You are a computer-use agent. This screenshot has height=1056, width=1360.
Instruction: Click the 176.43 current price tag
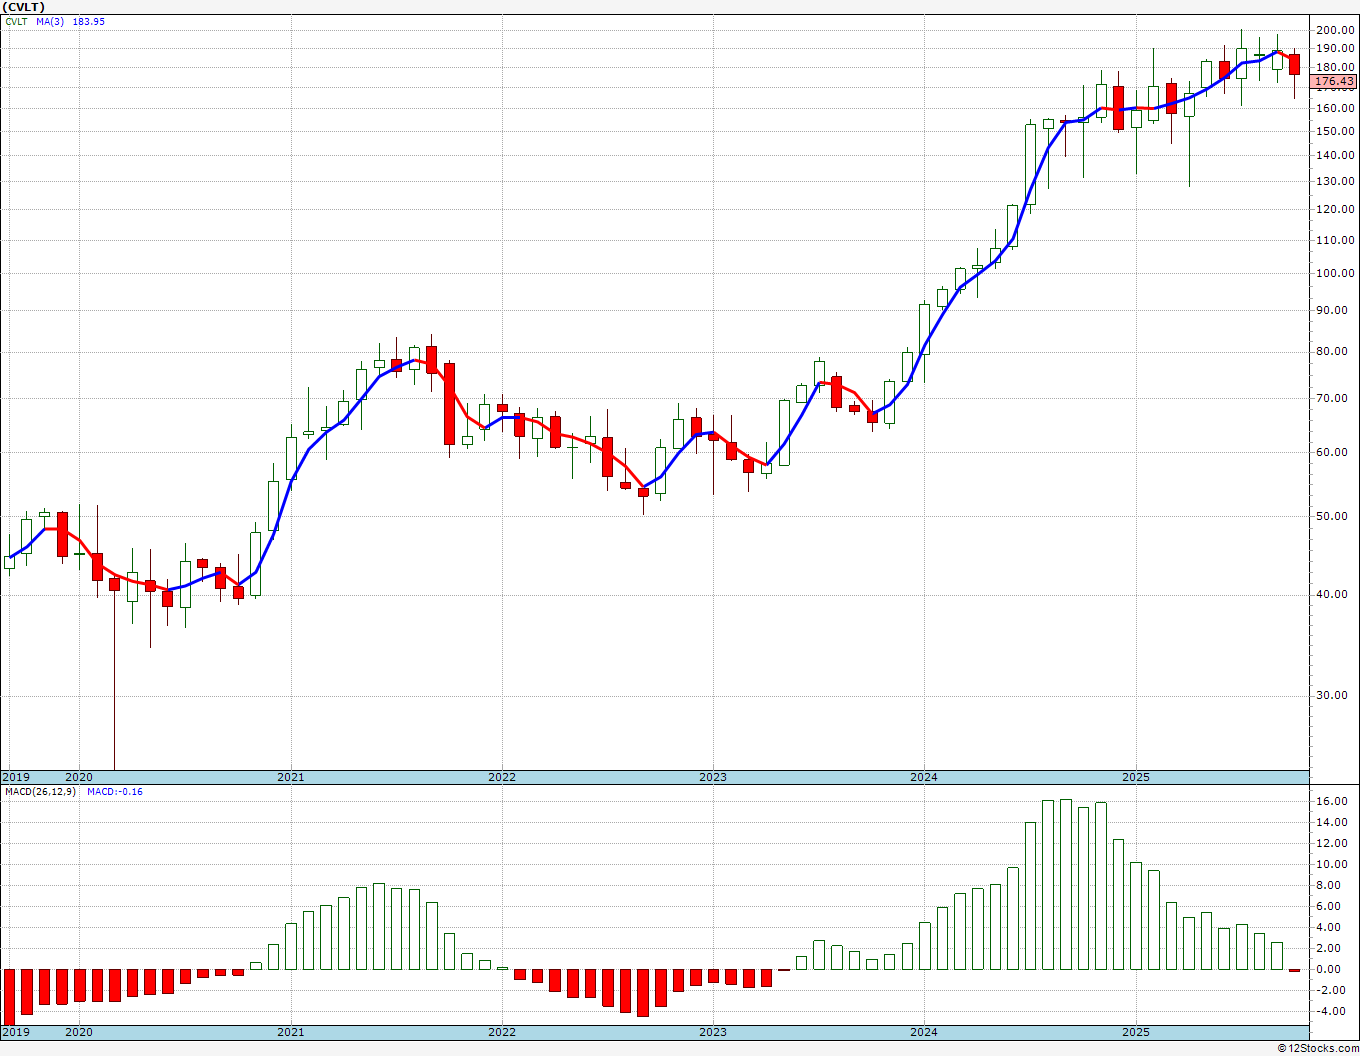point(1334,81)
